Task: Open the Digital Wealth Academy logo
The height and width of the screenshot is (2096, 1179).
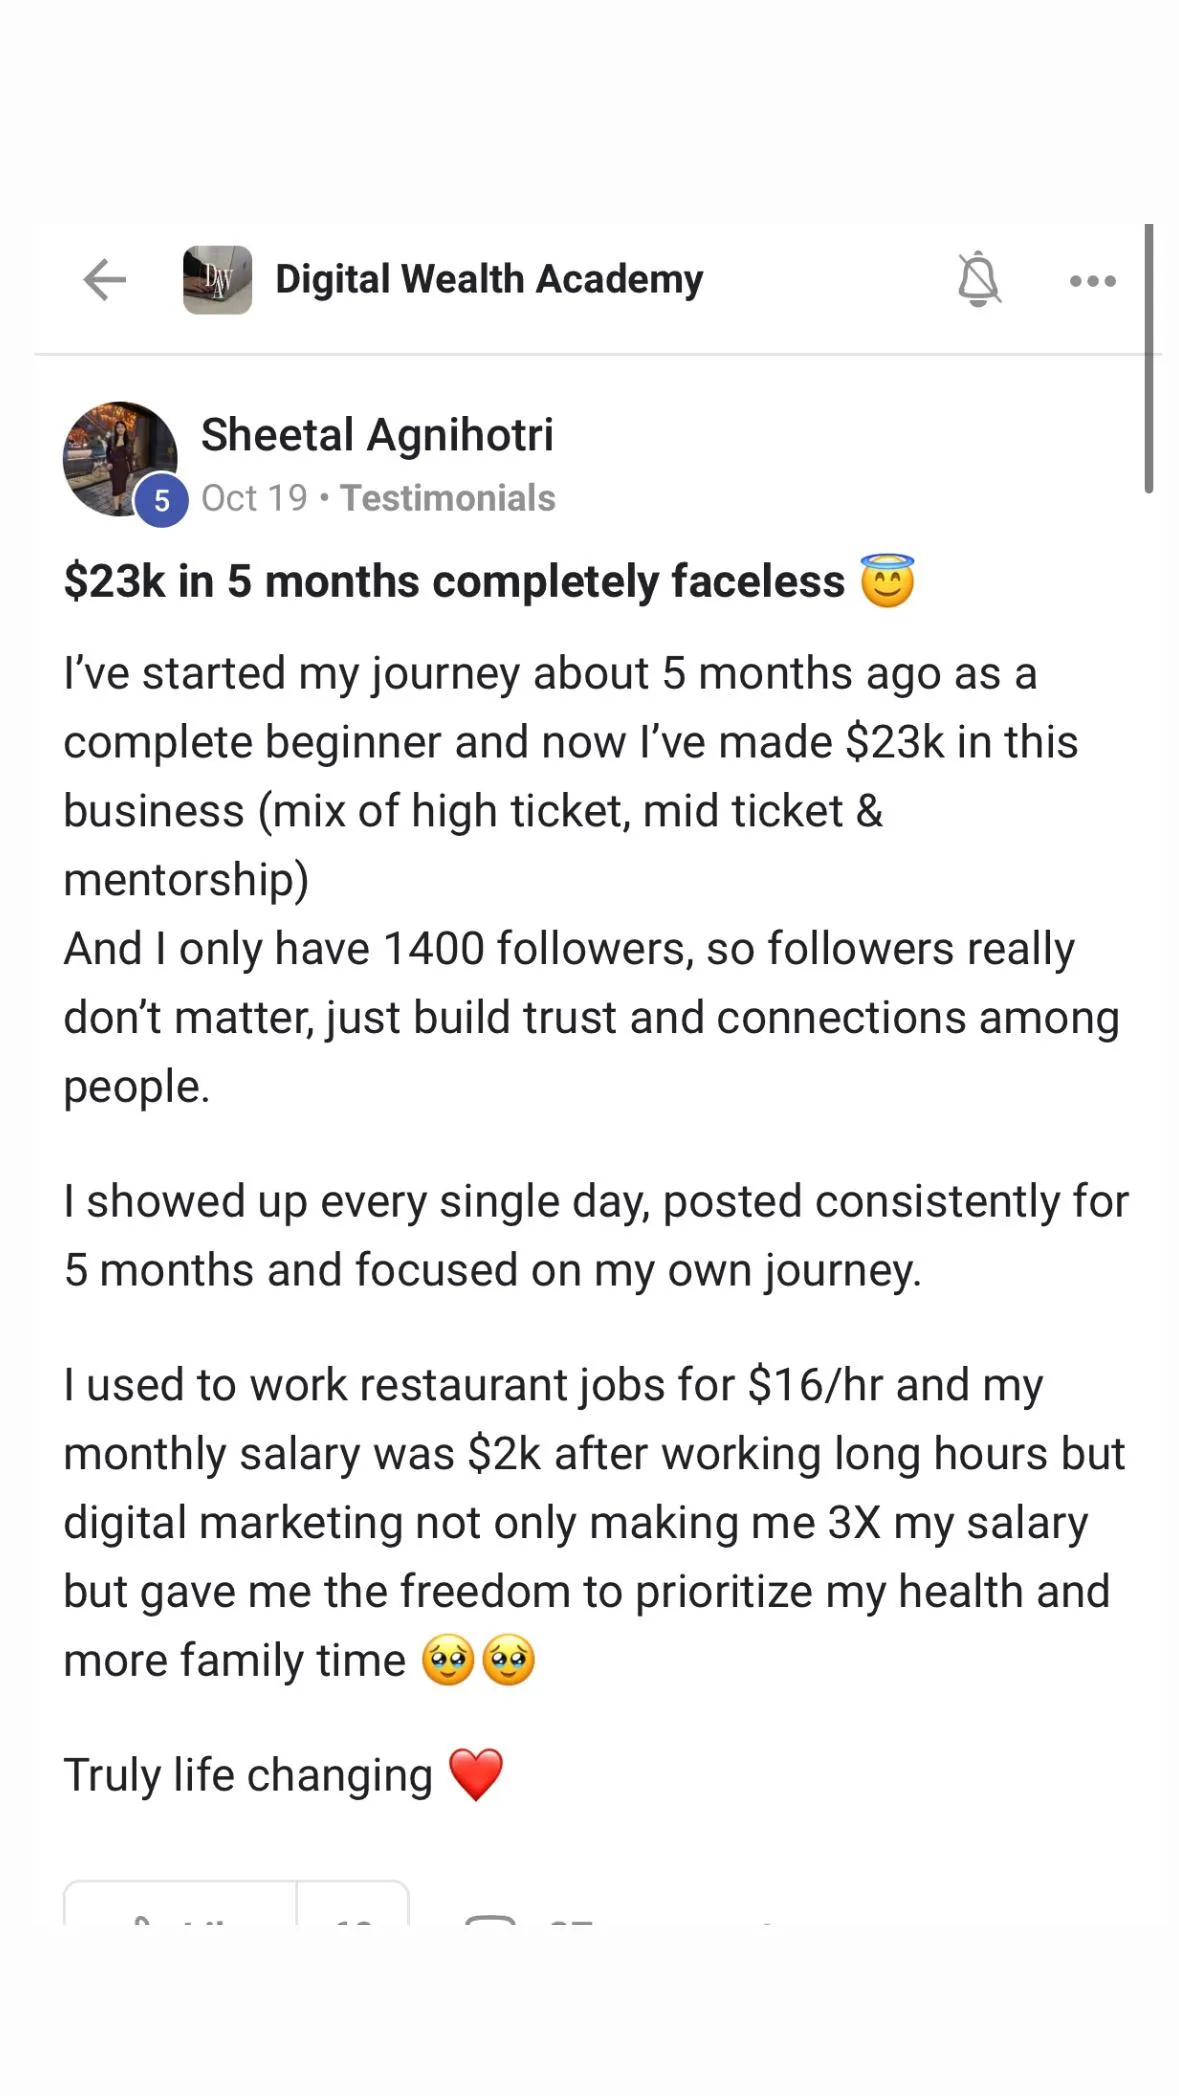Action: (217, 280)
